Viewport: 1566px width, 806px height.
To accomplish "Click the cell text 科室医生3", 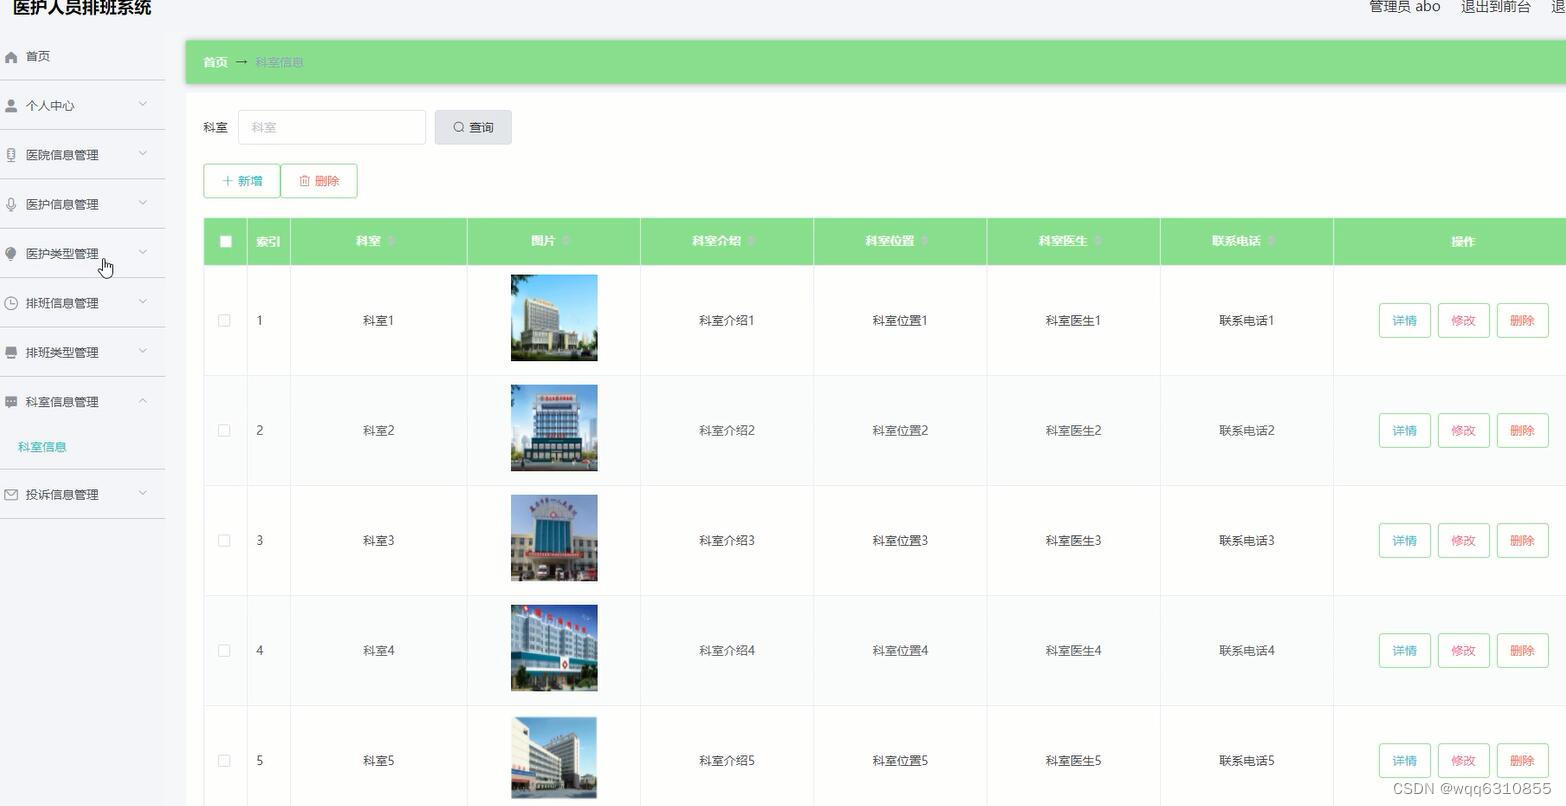I will [x=1073, y=541].
